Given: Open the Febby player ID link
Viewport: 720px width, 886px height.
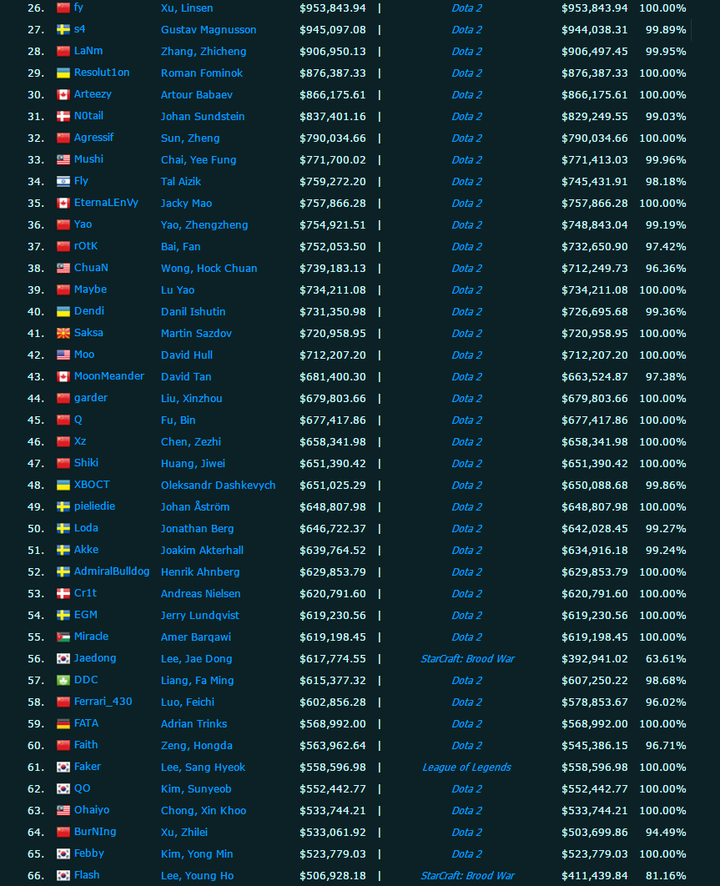Looking at the screenshot, I should click(89, 853).
